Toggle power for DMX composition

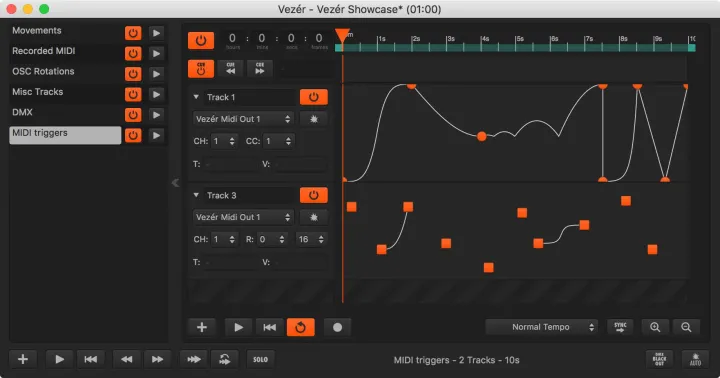pos(133,115)
